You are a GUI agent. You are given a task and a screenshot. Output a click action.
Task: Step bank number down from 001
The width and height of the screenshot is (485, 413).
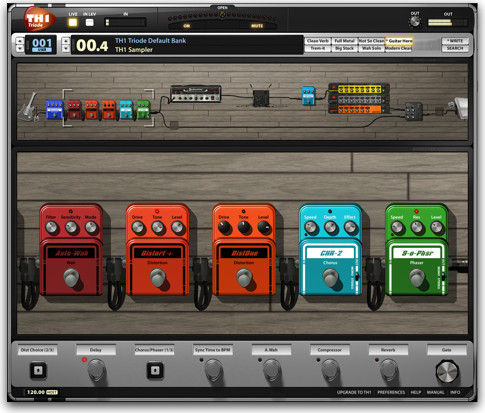pyautogui.click(x=20, y=49)
